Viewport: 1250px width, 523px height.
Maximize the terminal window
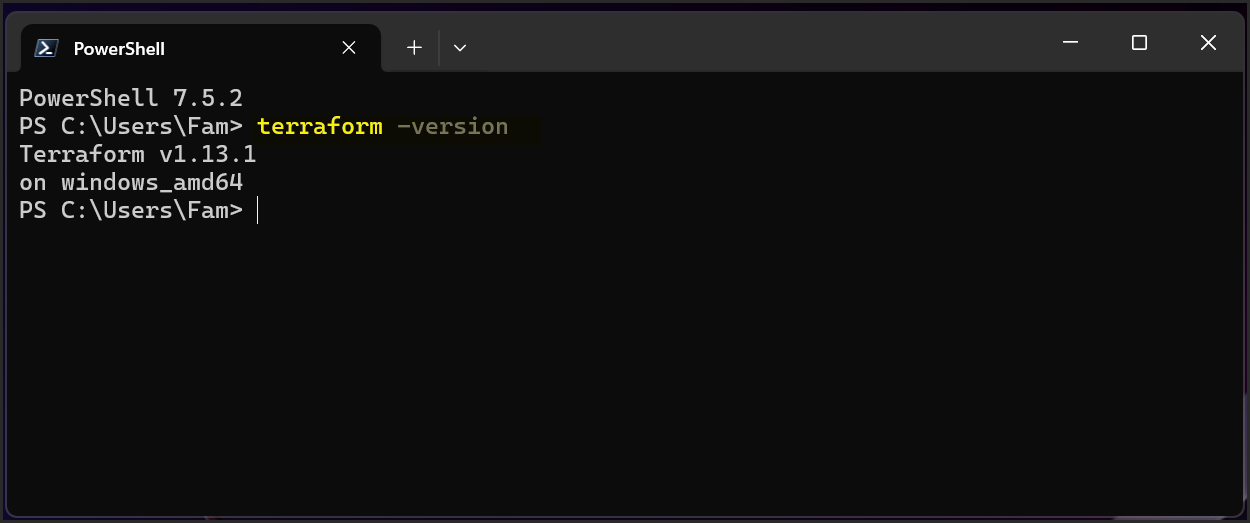click(x=1139, y=43)
